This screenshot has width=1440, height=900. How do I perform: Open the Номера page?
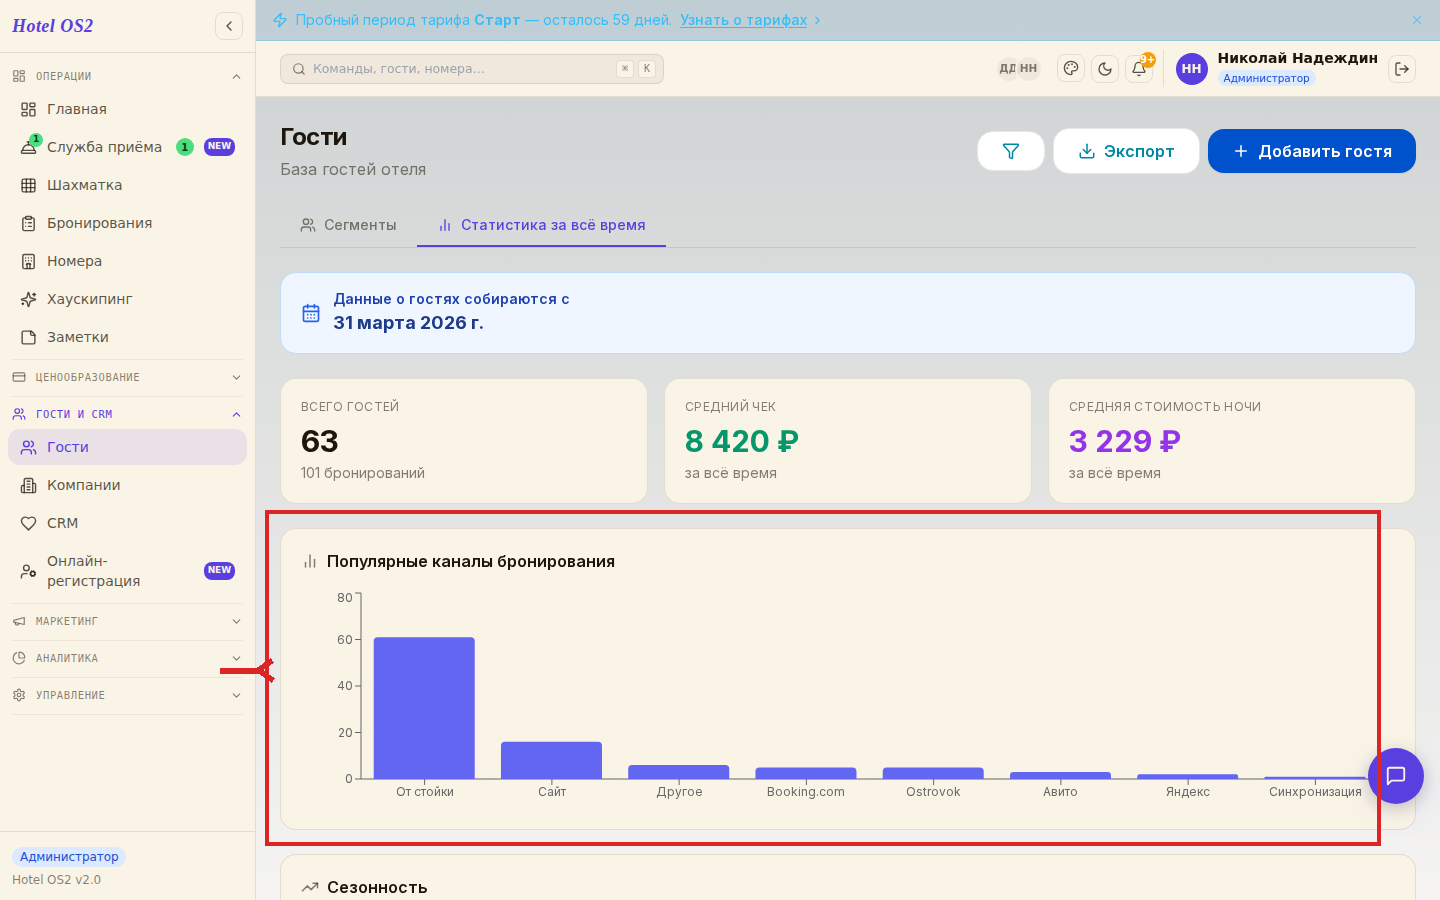(127, 261)
